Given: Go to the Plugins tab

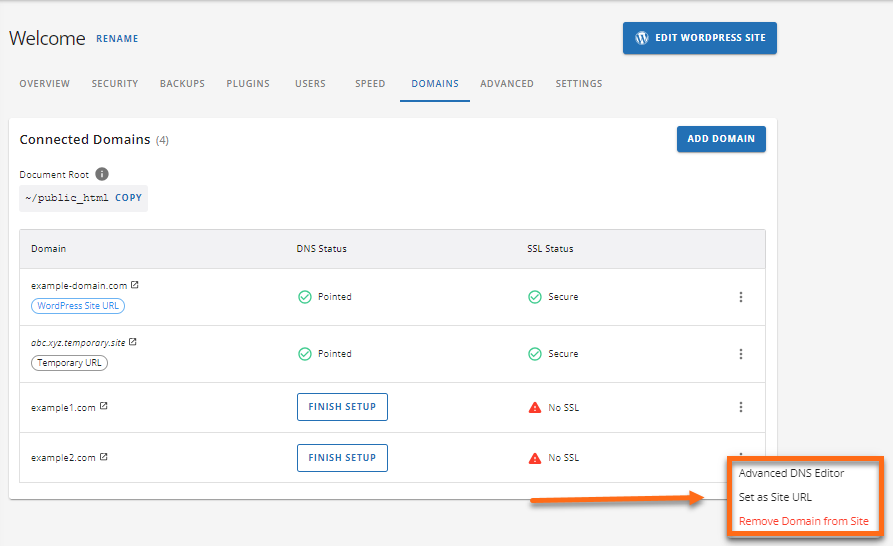Looking at the screenshot, I should (248, 84).
